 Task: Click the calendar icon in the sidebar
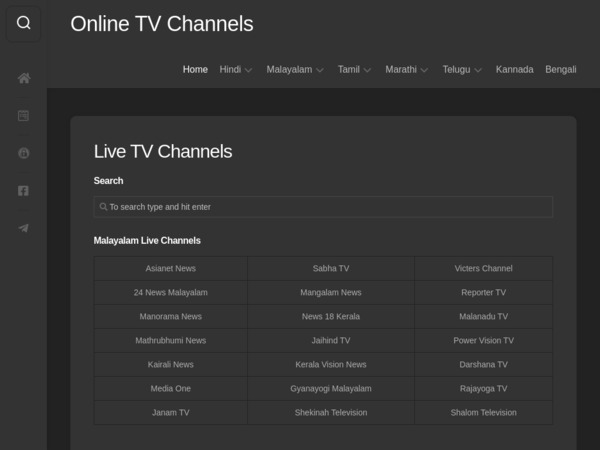click(x=23, y=116)
